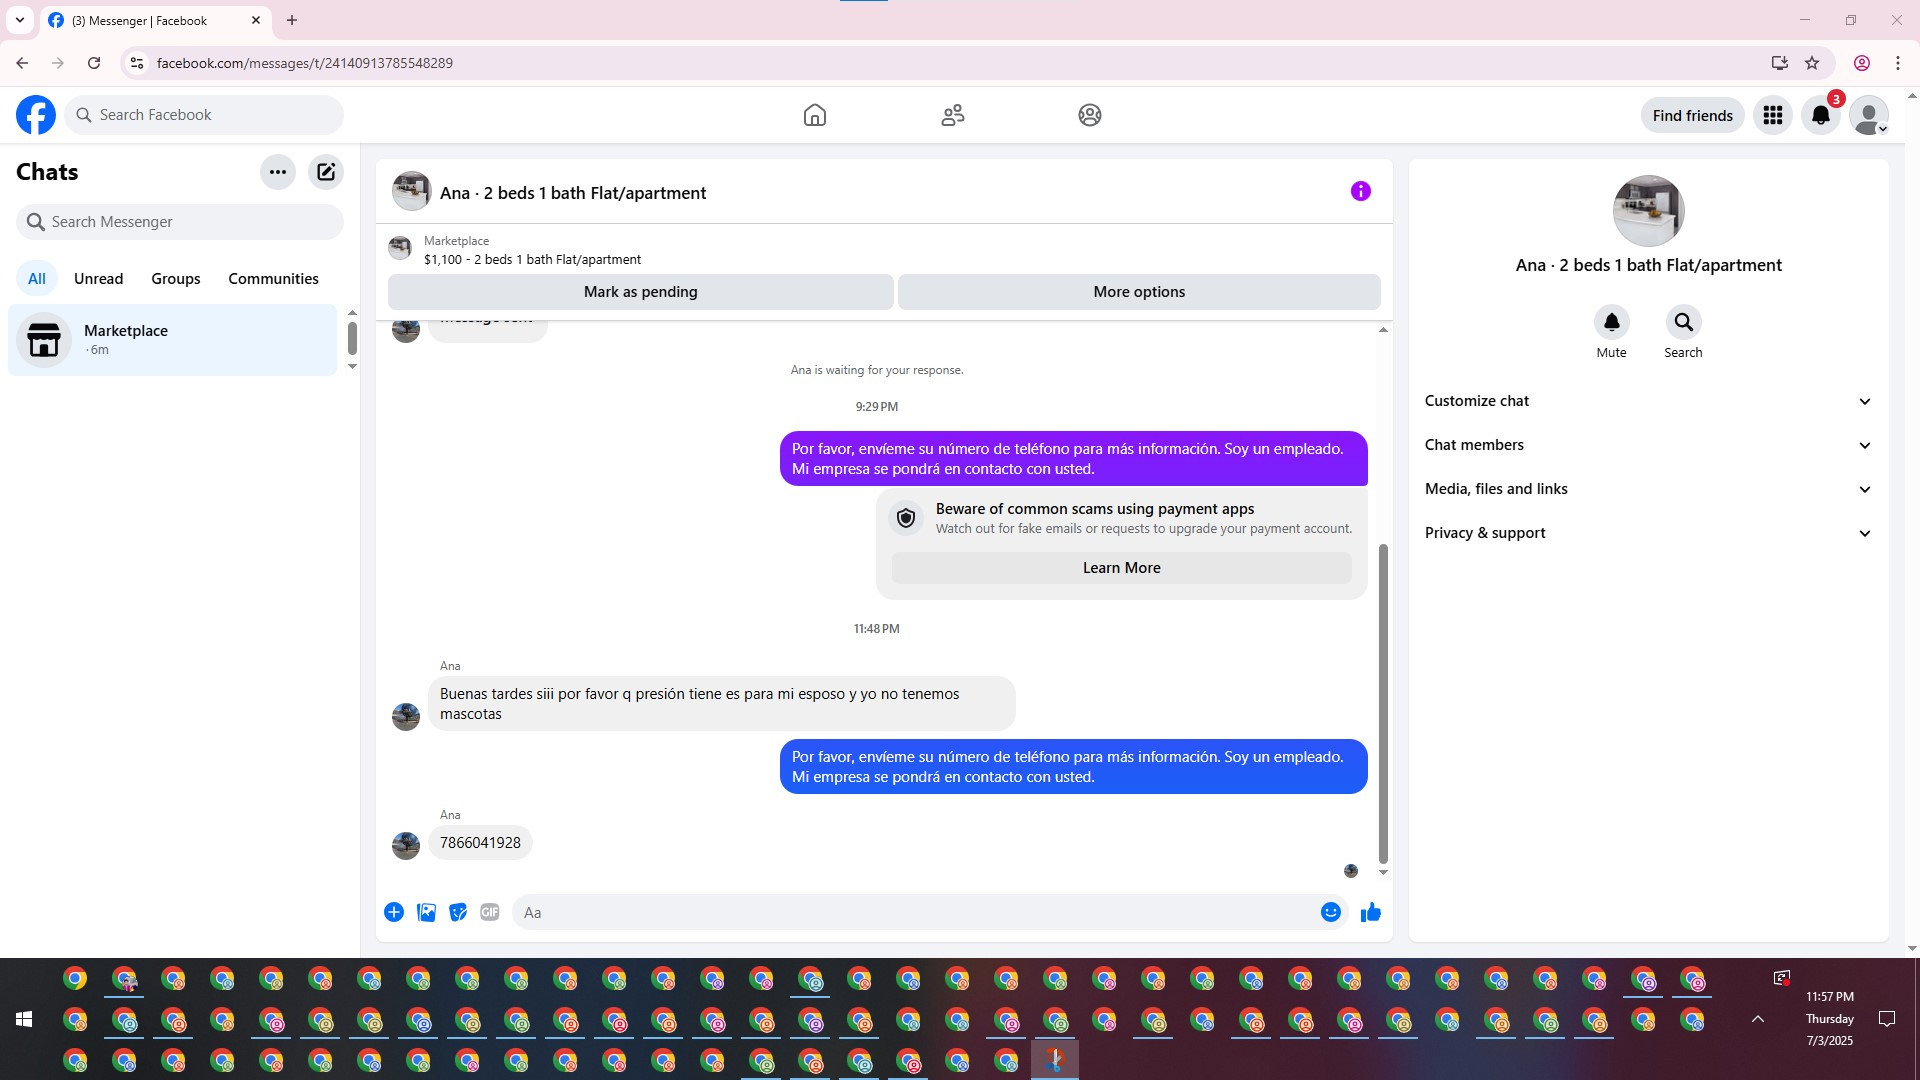Mute this conversation
The width and height of the screenshot is (1920, 1080).
[x=1611, y=323]
